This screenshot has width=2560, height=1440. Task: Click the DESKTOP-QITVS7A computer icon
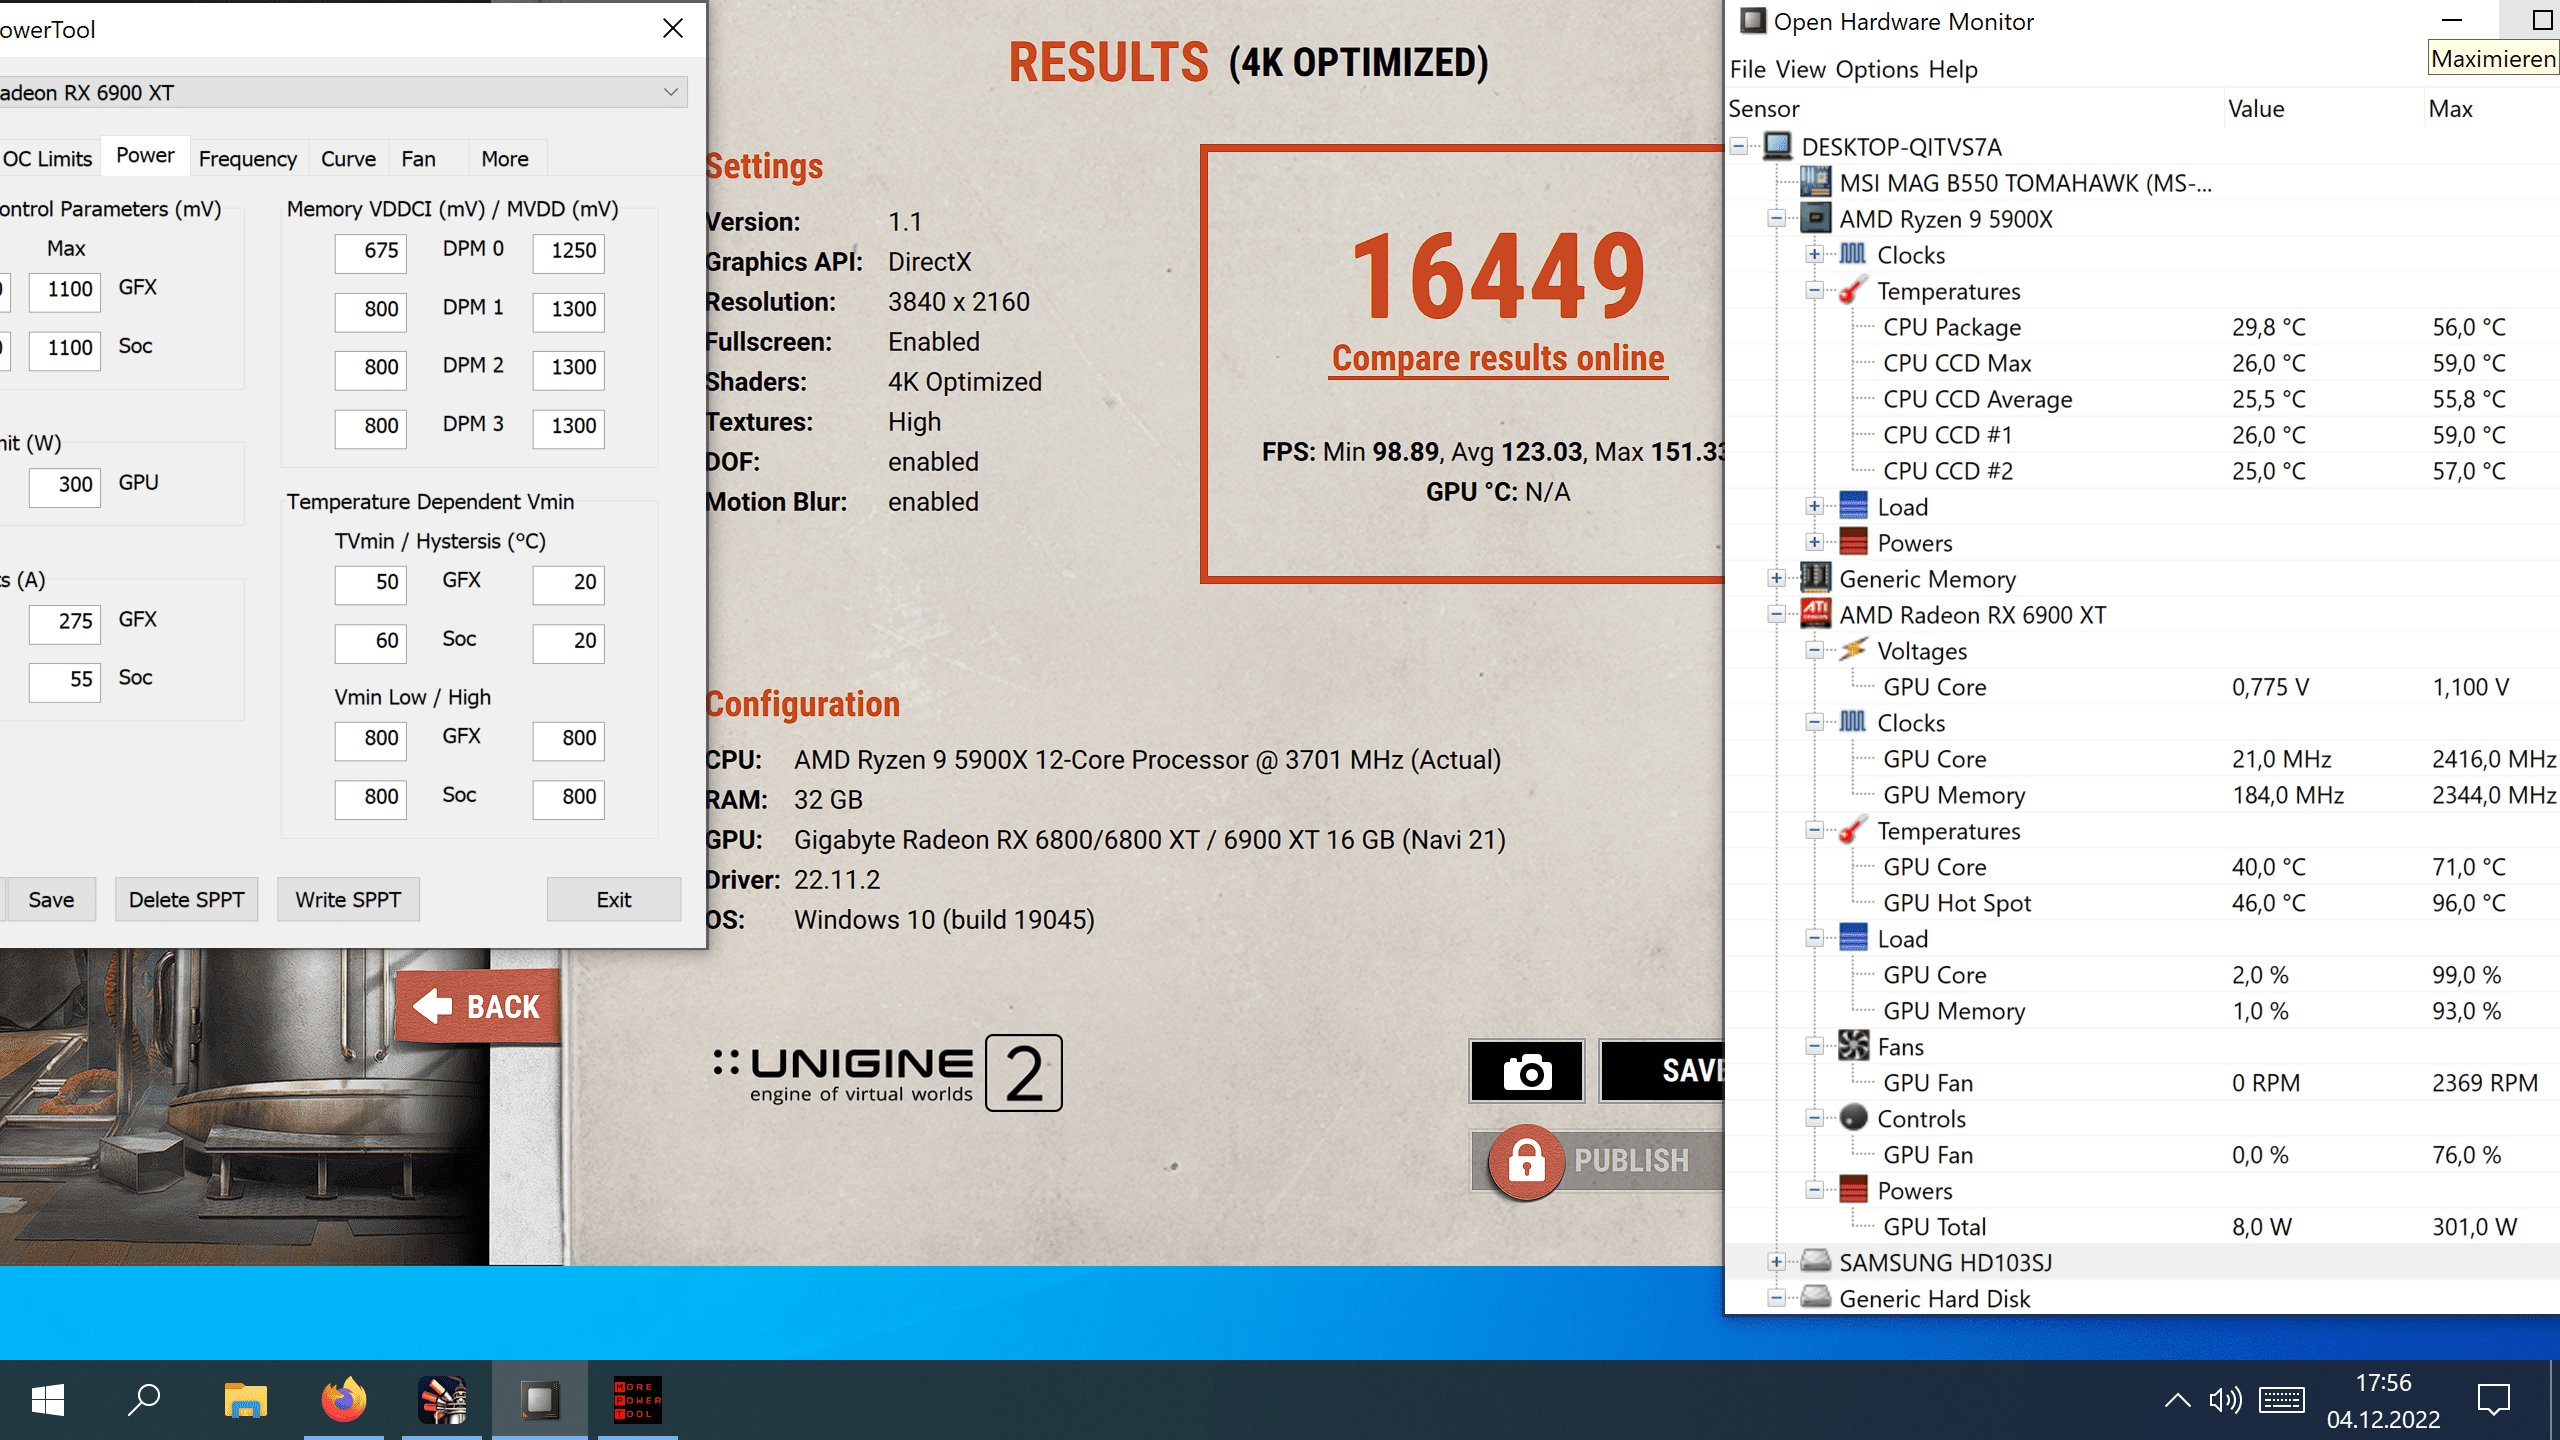click(x=1778, y=146)
